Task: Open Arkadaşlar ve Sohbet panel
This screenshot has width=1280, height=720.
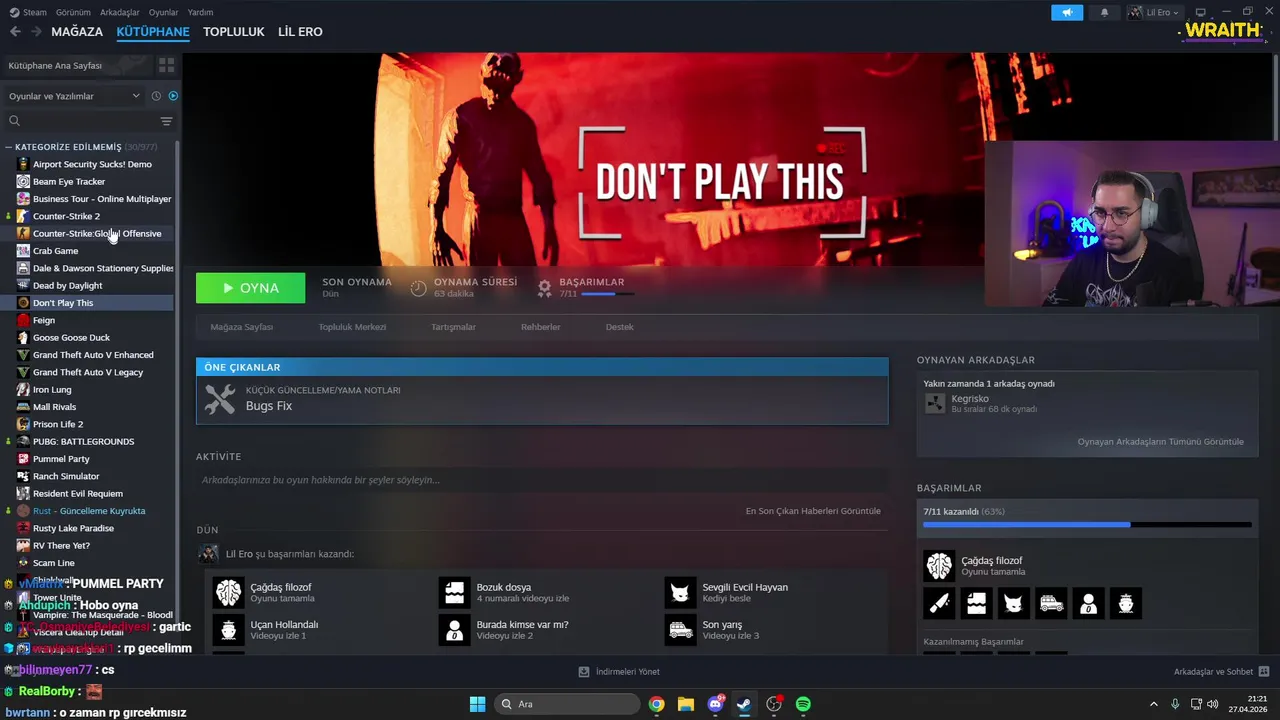Action: pyautogui.click(x=1221, y=672)
